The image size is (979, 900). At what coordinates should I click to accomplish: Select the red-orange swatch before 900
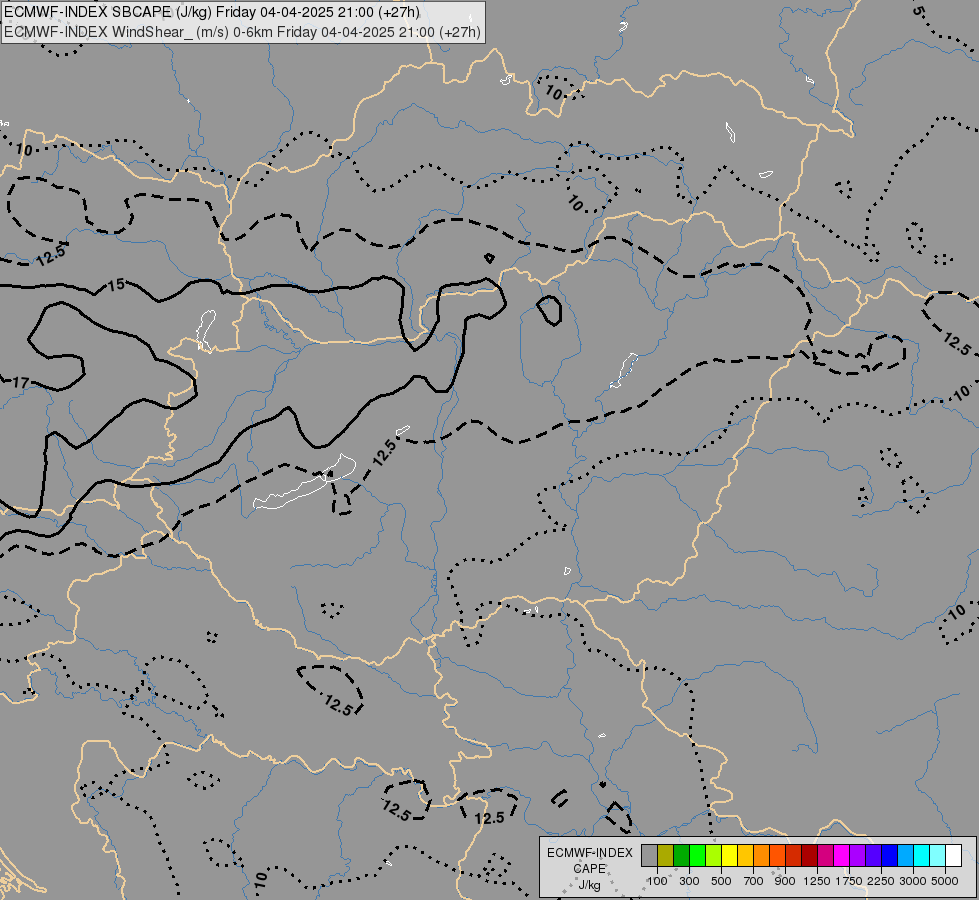click(777, 856)
